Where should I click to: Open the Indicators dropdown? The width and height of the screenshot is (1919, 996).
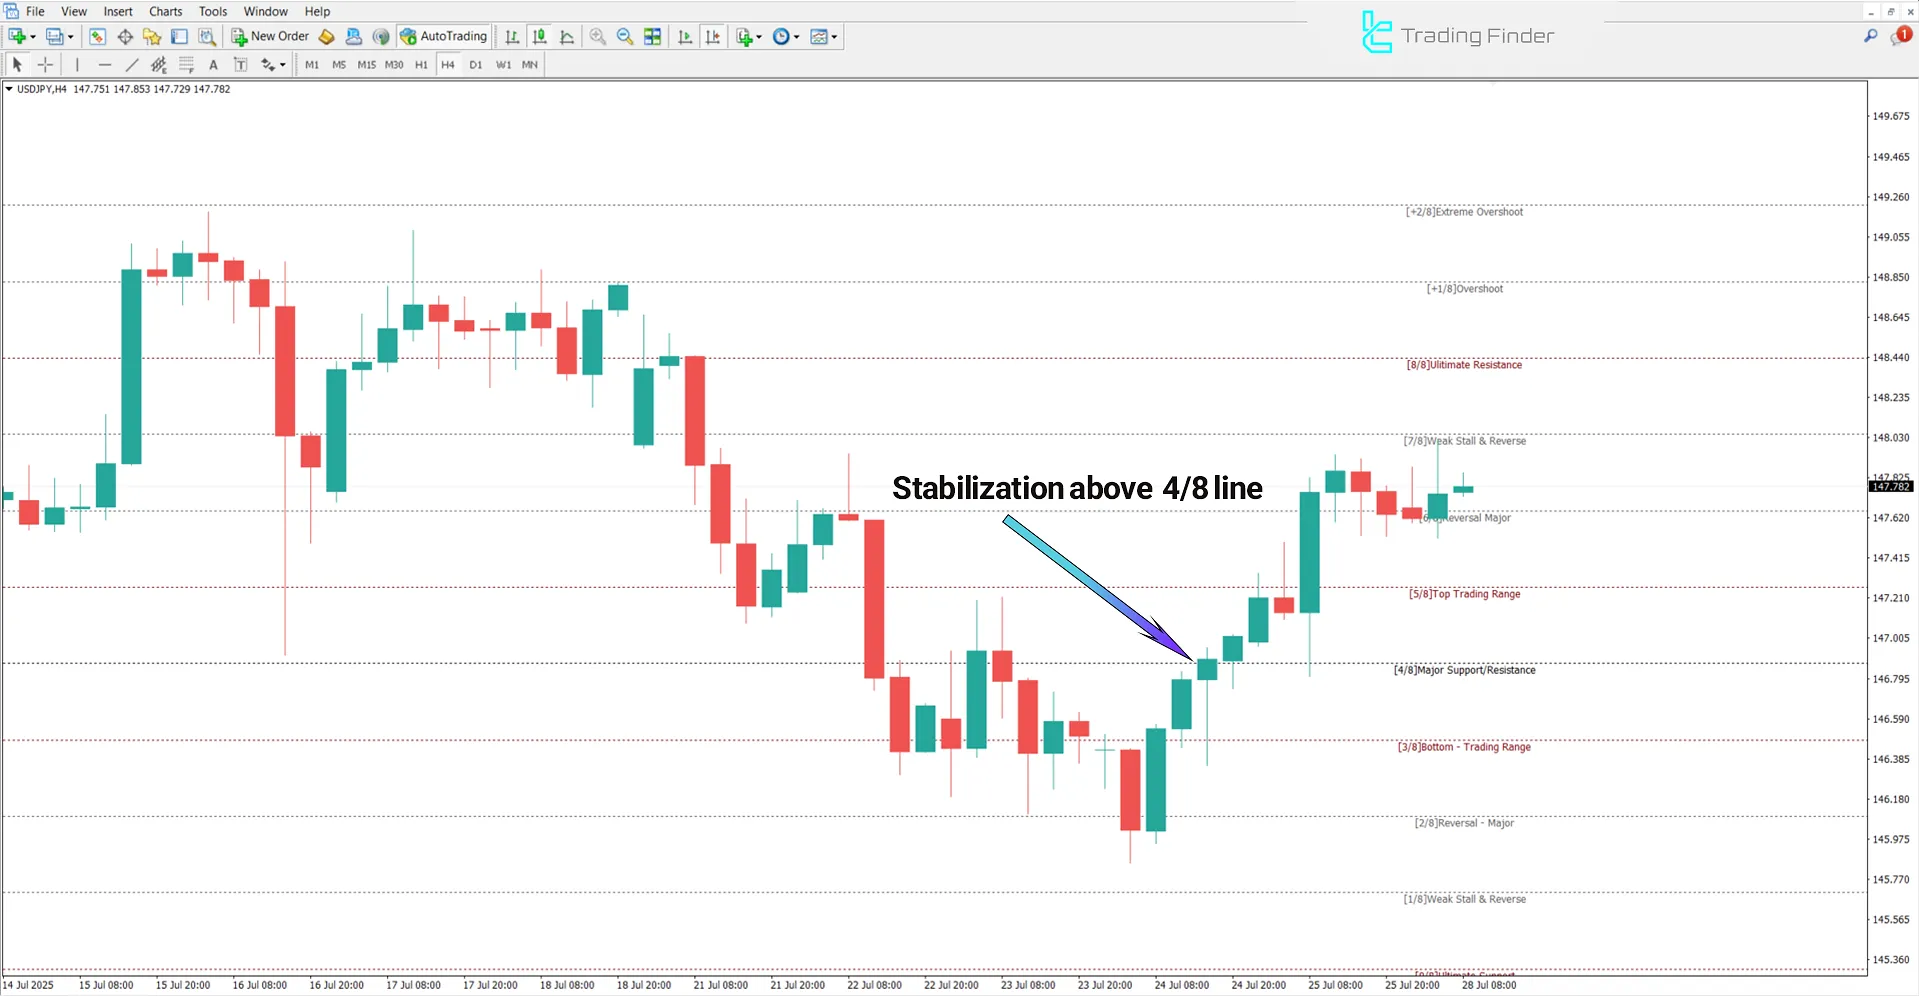[747, 36]
